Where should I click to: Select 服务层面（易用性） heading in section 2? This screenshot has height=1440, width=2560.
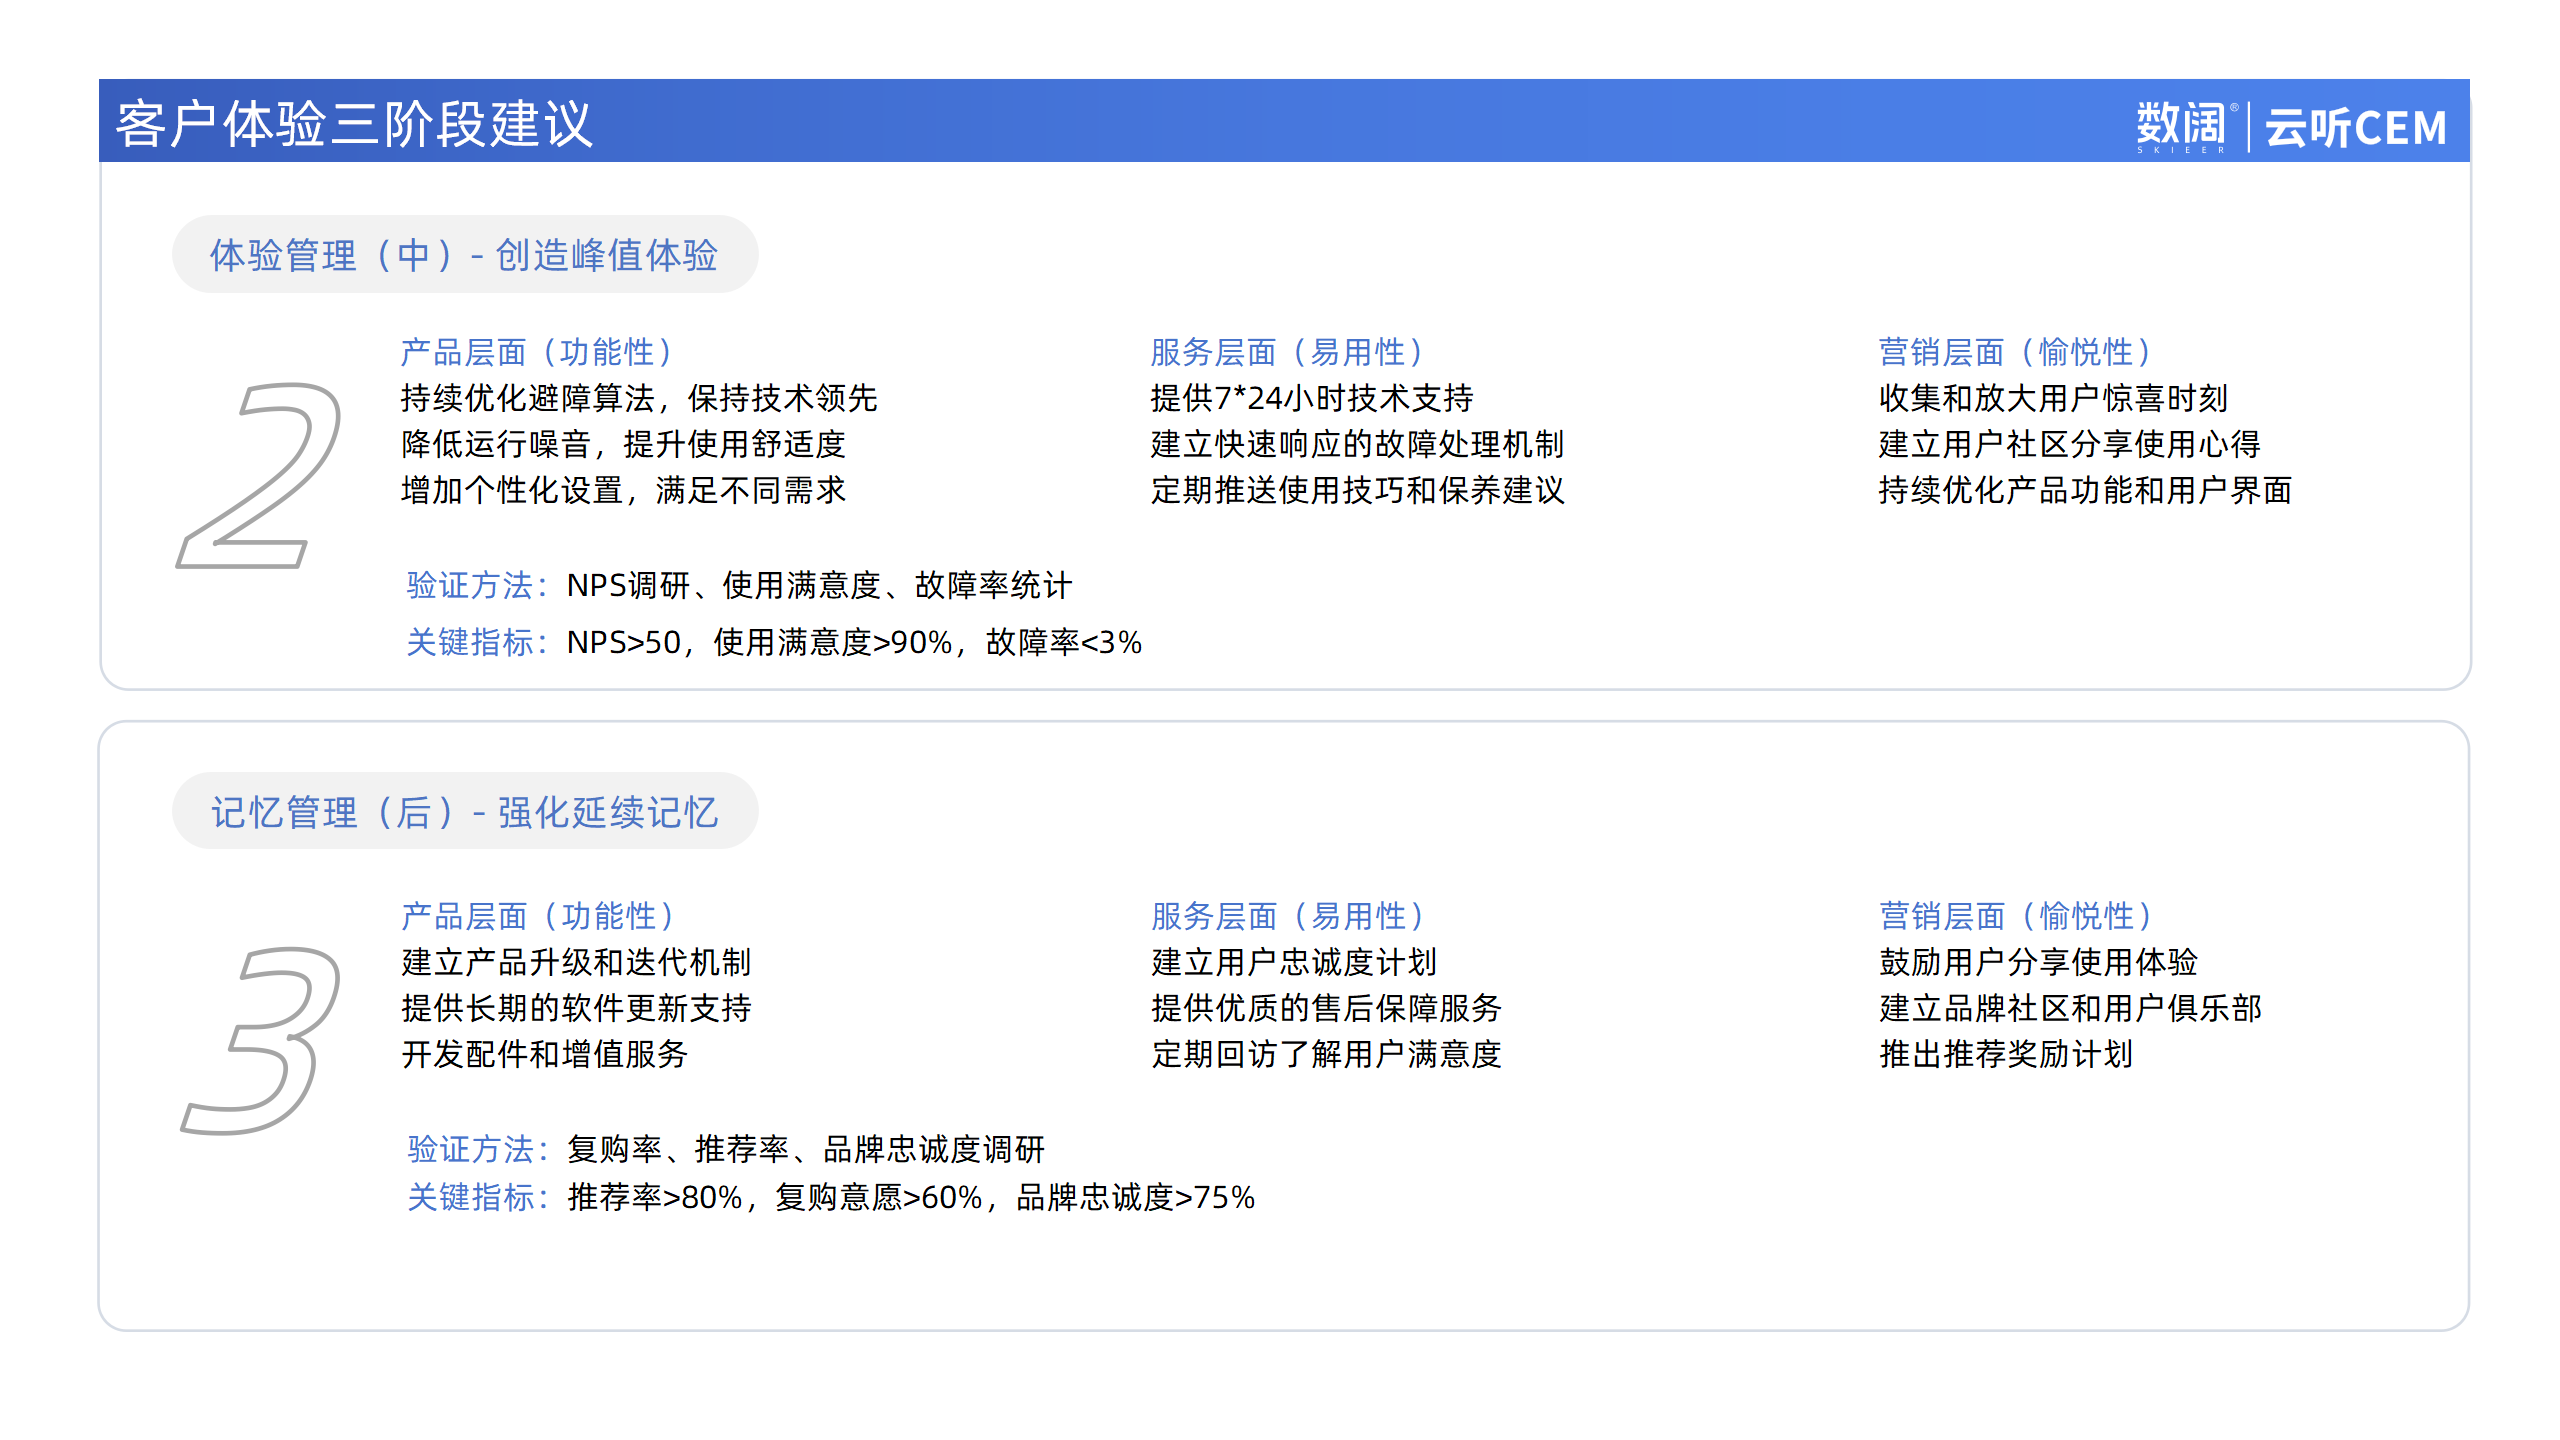[1290, 352]
